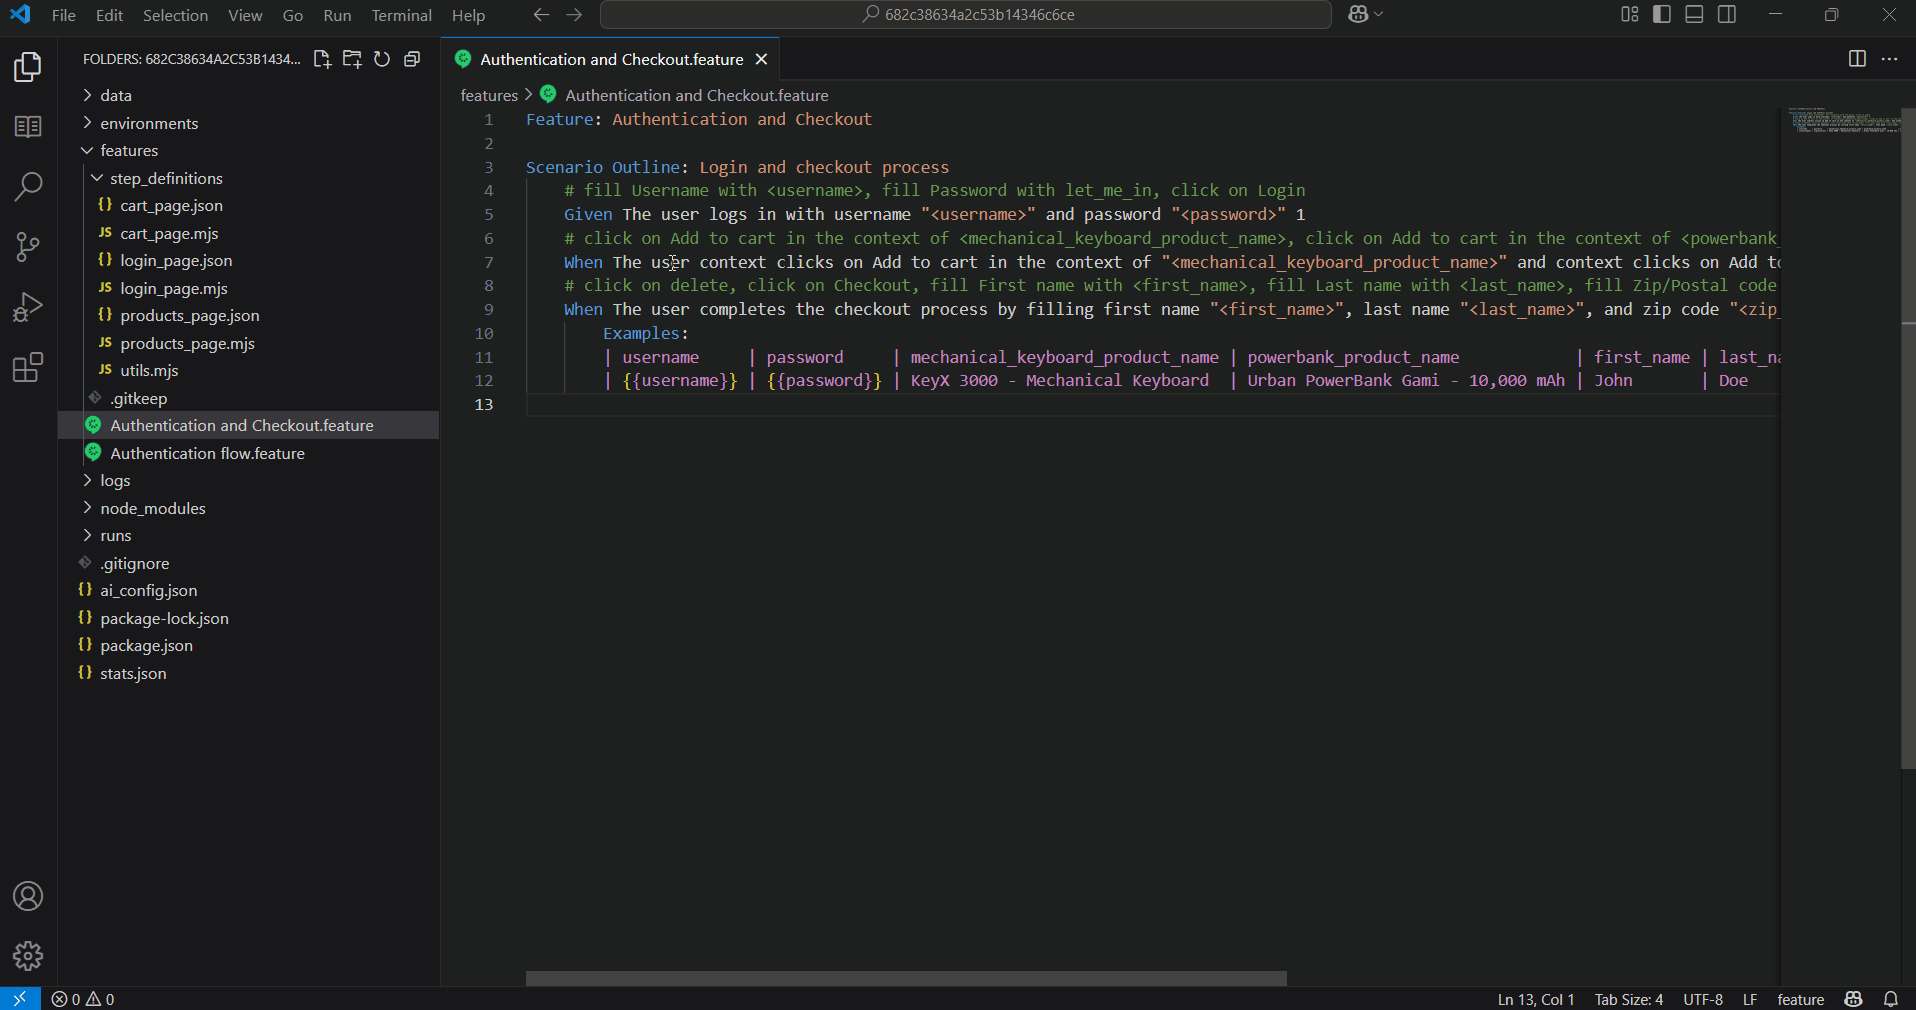Open the Search view in activity bar

pyautogui.click(x=28, y=186)
